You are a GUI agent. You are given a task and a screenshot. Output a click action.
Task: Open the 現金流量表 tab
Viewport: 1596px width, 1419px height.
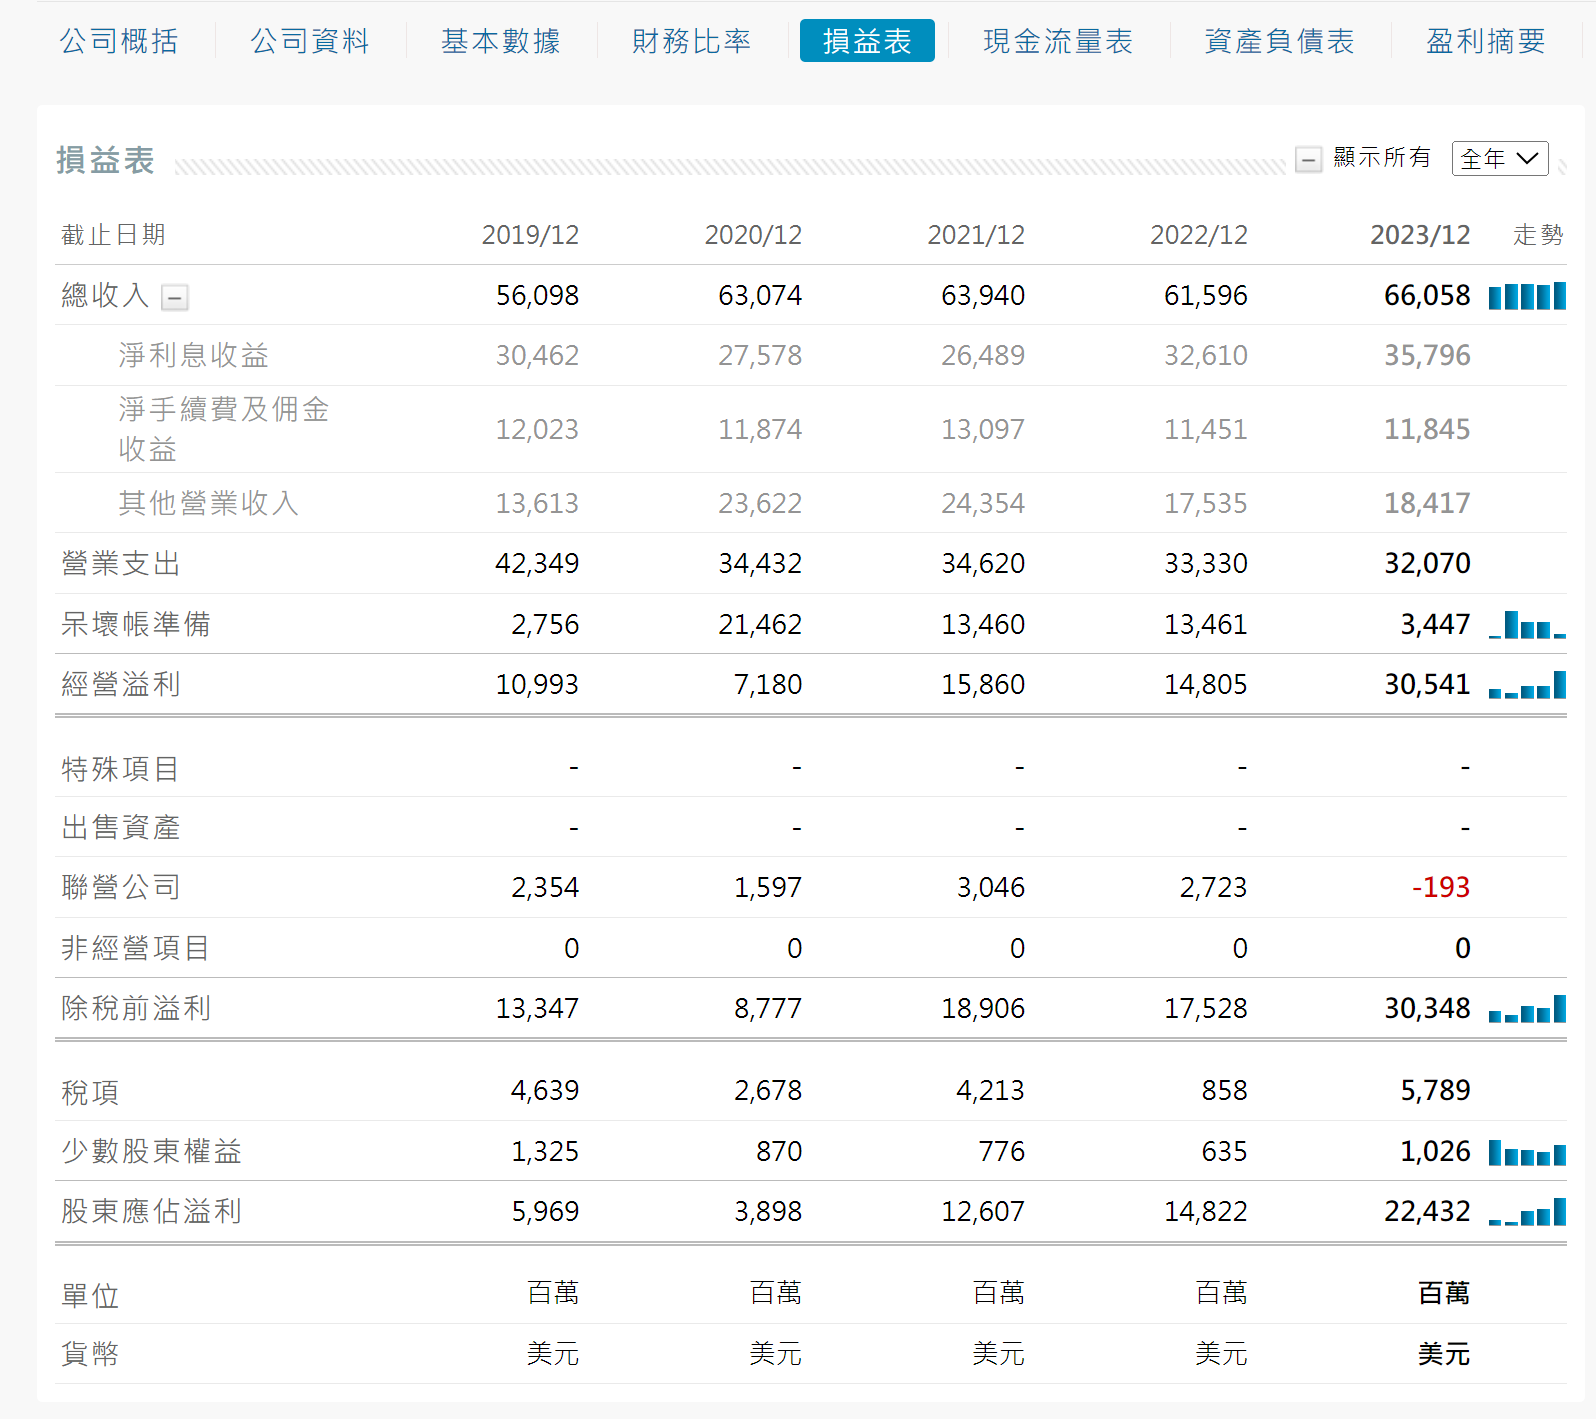point(1058,41)
